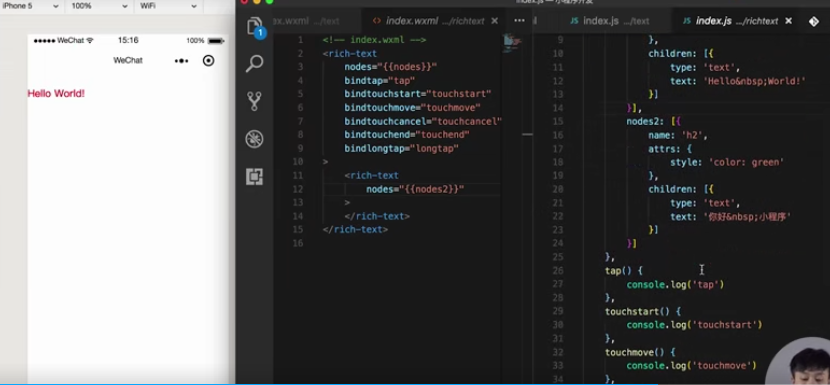Screen dimensions: 830x385
Task: Open the Search magnifier in activity bar
Action: click(255, 64)
